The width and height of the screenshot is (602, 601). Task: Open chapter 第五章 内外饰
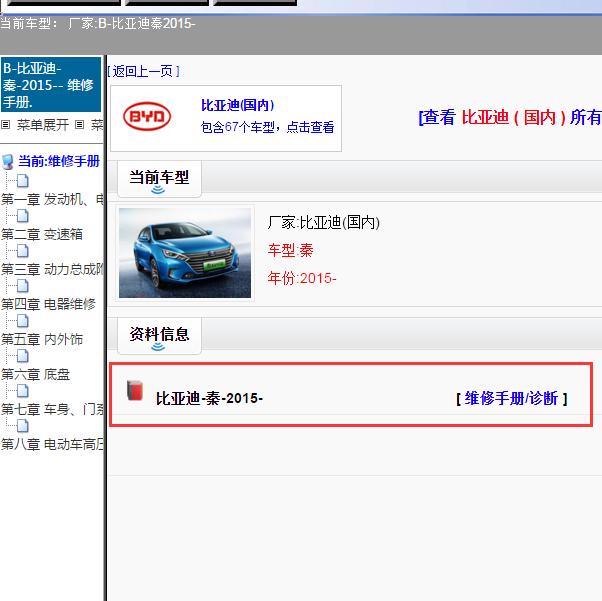tap(42, 339)
